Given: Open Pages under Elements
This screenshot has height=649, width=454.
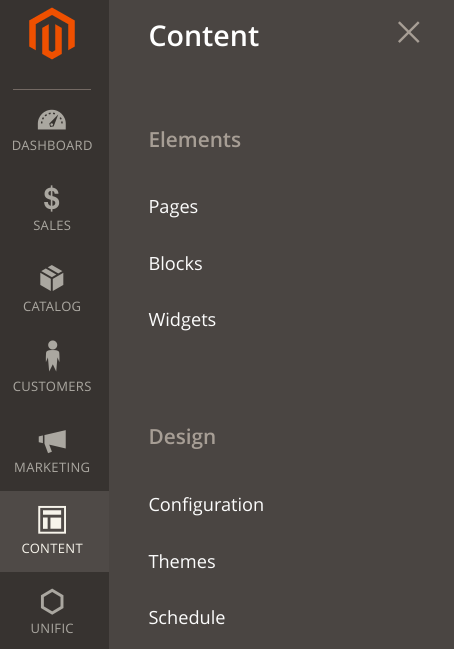Looking at the screenshot, I should pyautogui.click(x=173, y=207).
